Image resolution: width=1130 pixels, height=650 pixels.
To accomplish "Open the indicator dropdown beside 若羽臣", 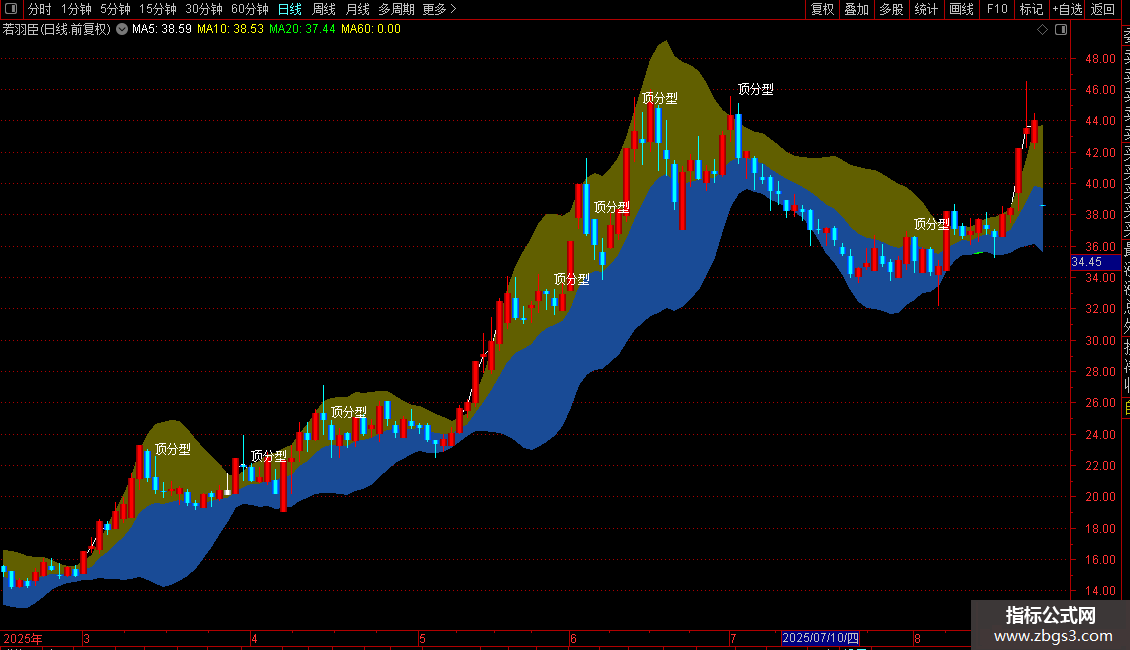I will coord(122,30).
